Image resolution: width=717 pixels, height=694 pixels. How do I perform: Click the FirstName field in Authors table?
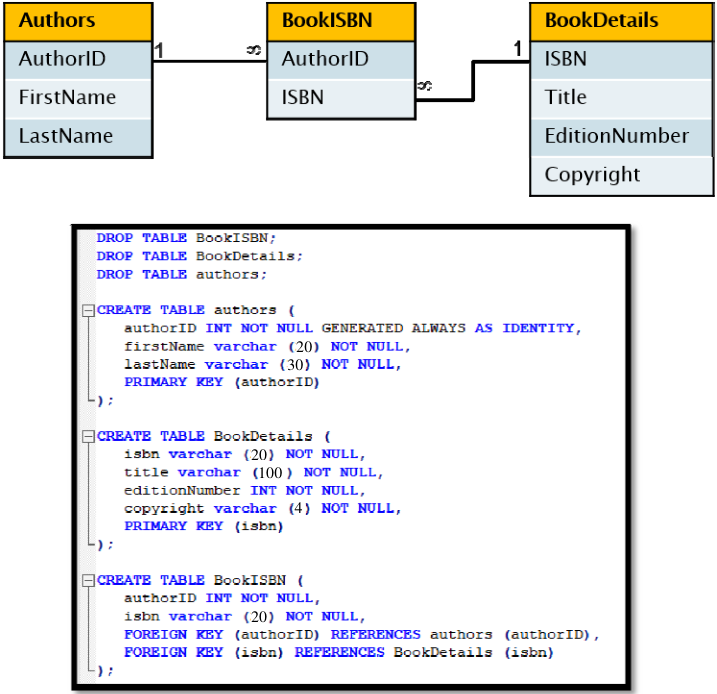(78, 98)
